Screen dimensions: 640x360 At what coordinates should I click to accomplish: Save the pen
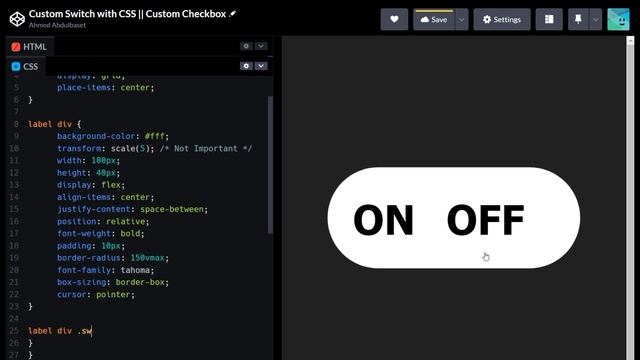coord(434,19)
